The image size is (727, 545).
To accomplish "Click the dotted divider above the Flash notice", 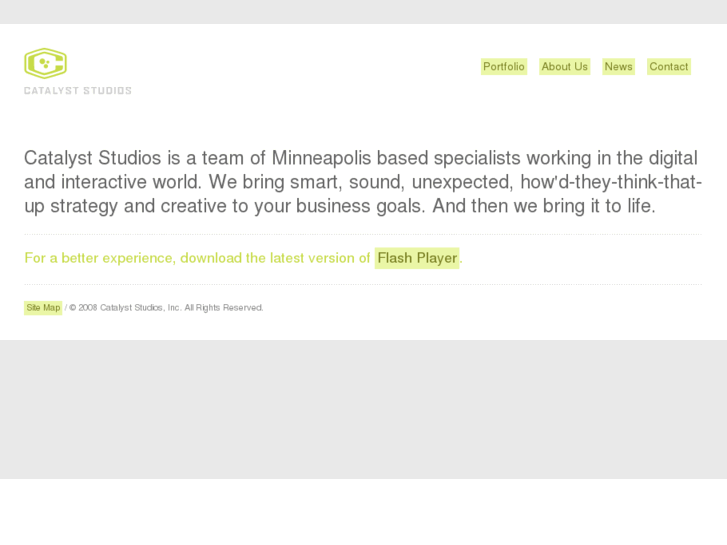I will coord(363,234).
